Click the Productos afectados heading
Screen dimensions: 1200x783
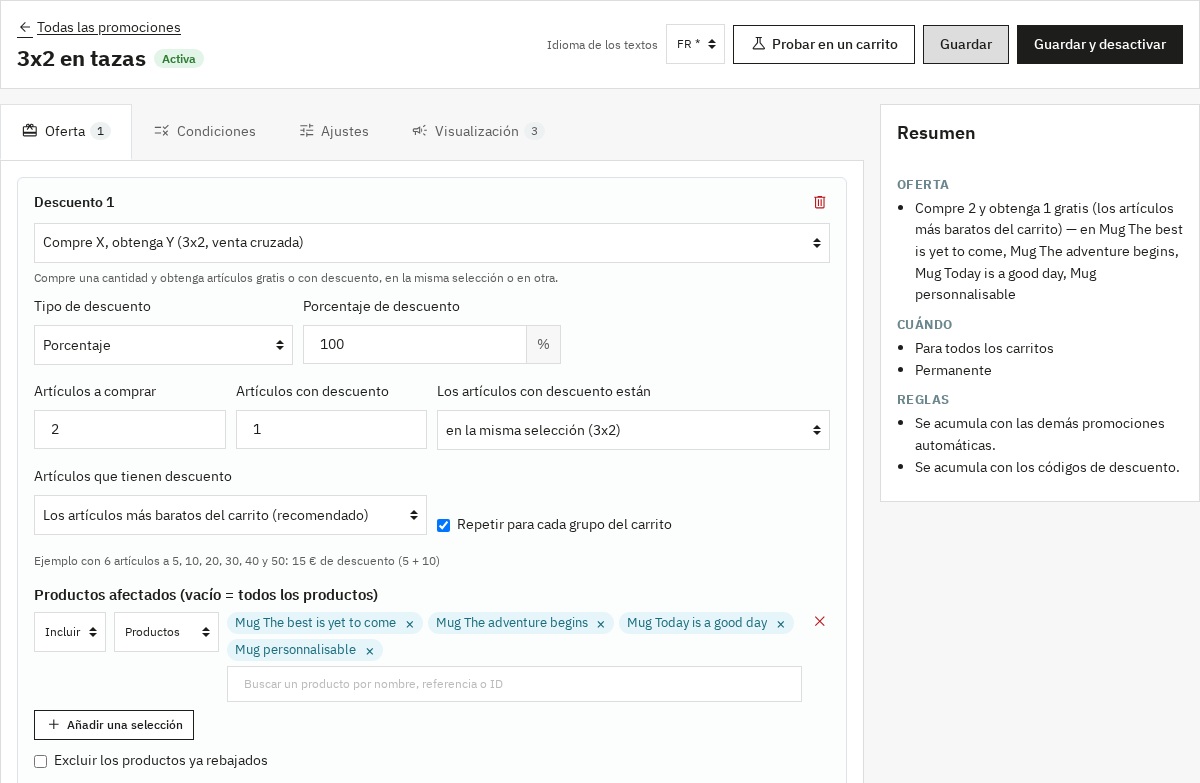pos(206,595)
